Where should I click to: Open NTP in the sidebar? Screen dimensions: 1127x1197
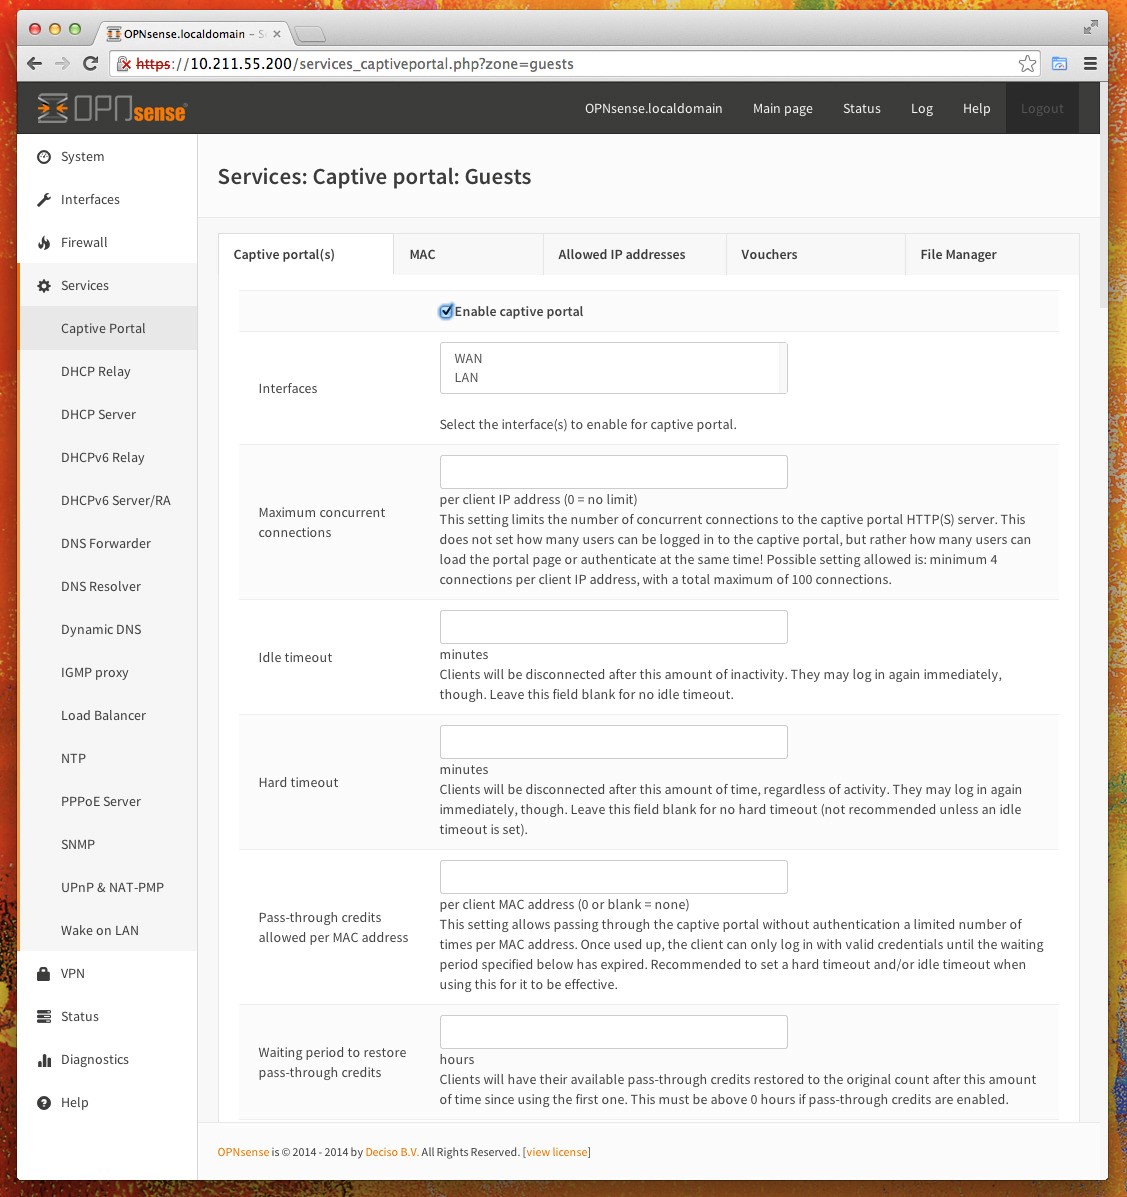108,758
